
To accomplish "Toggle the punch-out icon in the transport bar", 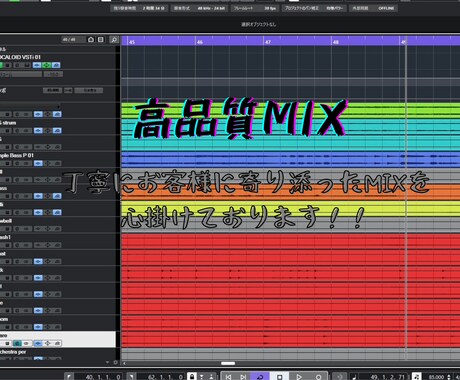I will (211, 377).
